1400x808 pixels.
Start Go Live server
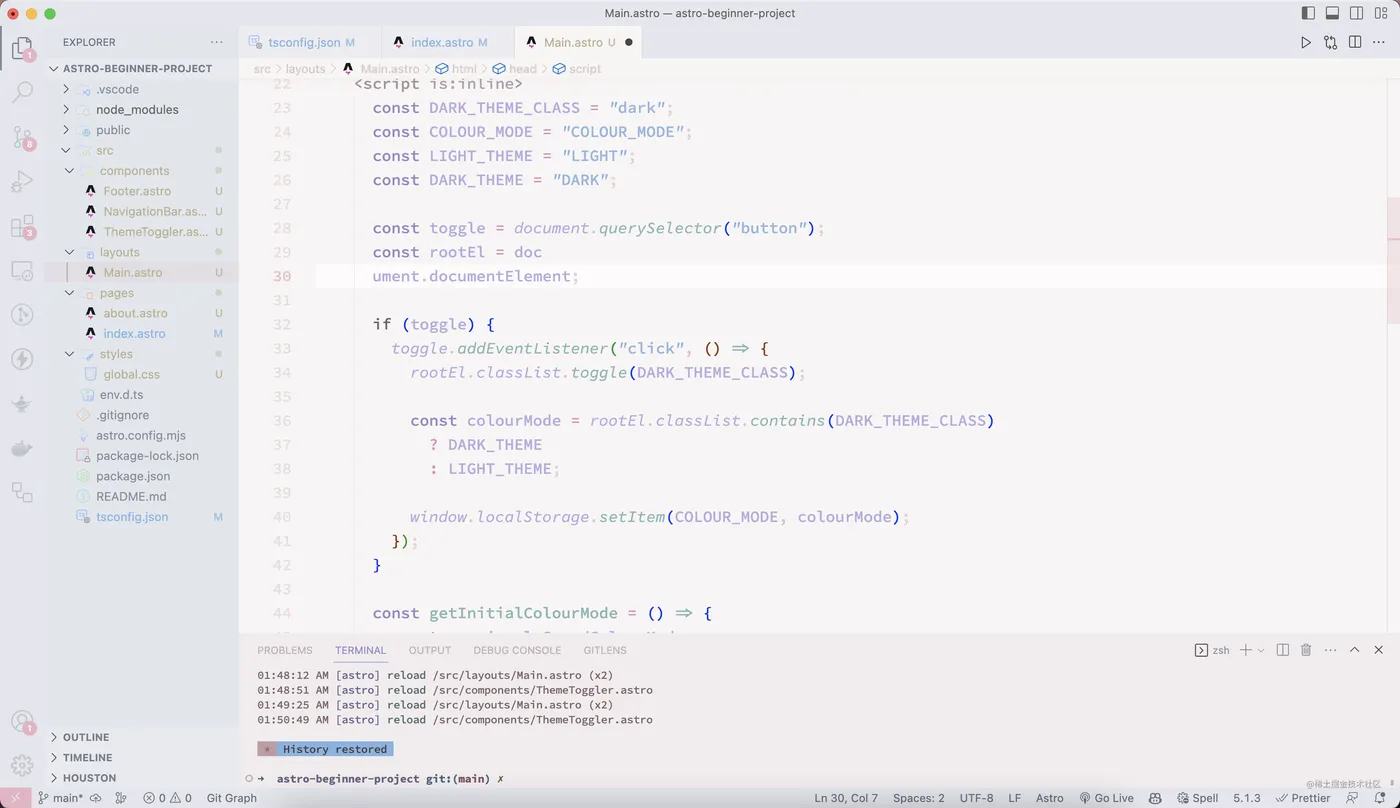pos(1106,798)
